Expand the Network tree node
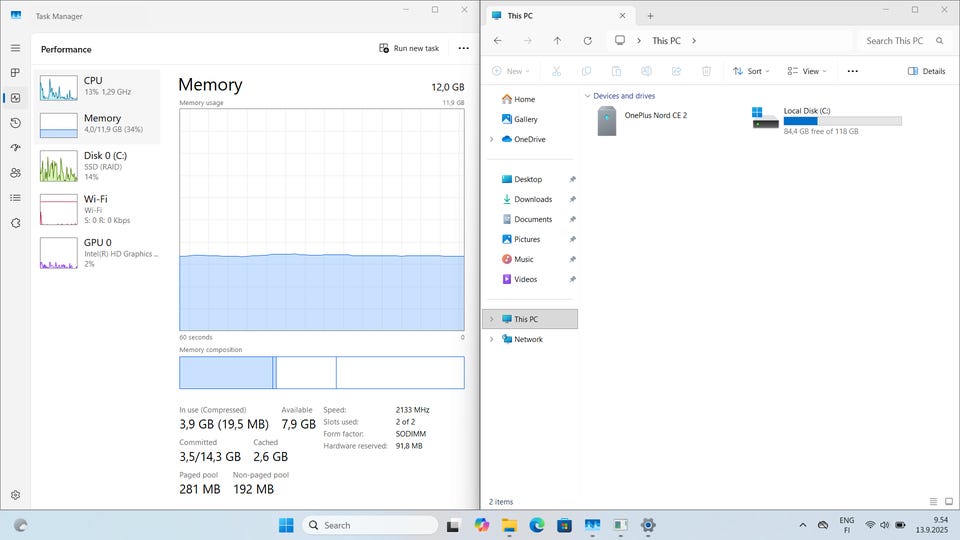Viewport: 960px width, 540px height. (491, 339)
